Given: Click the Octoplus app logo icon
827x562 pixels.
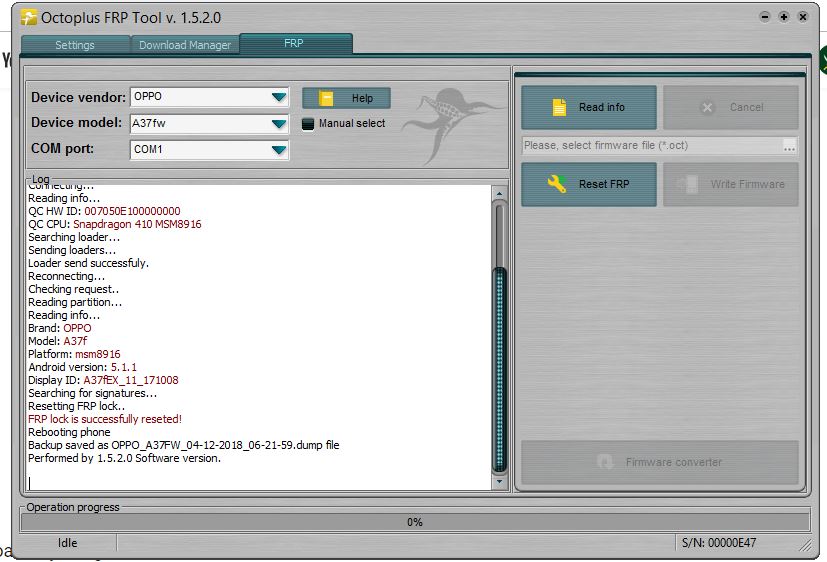Looking at the screenshot, I should 28,17.
